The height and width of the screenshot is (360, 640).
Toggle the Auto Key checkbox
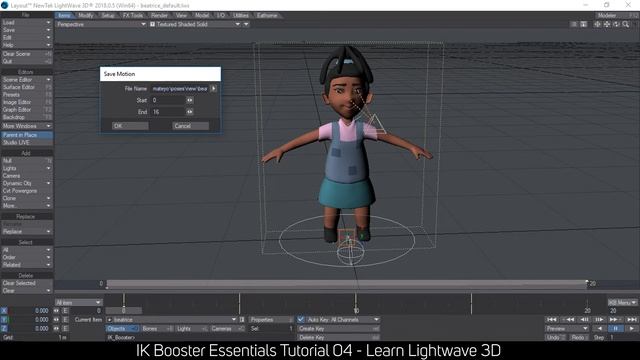301,320
